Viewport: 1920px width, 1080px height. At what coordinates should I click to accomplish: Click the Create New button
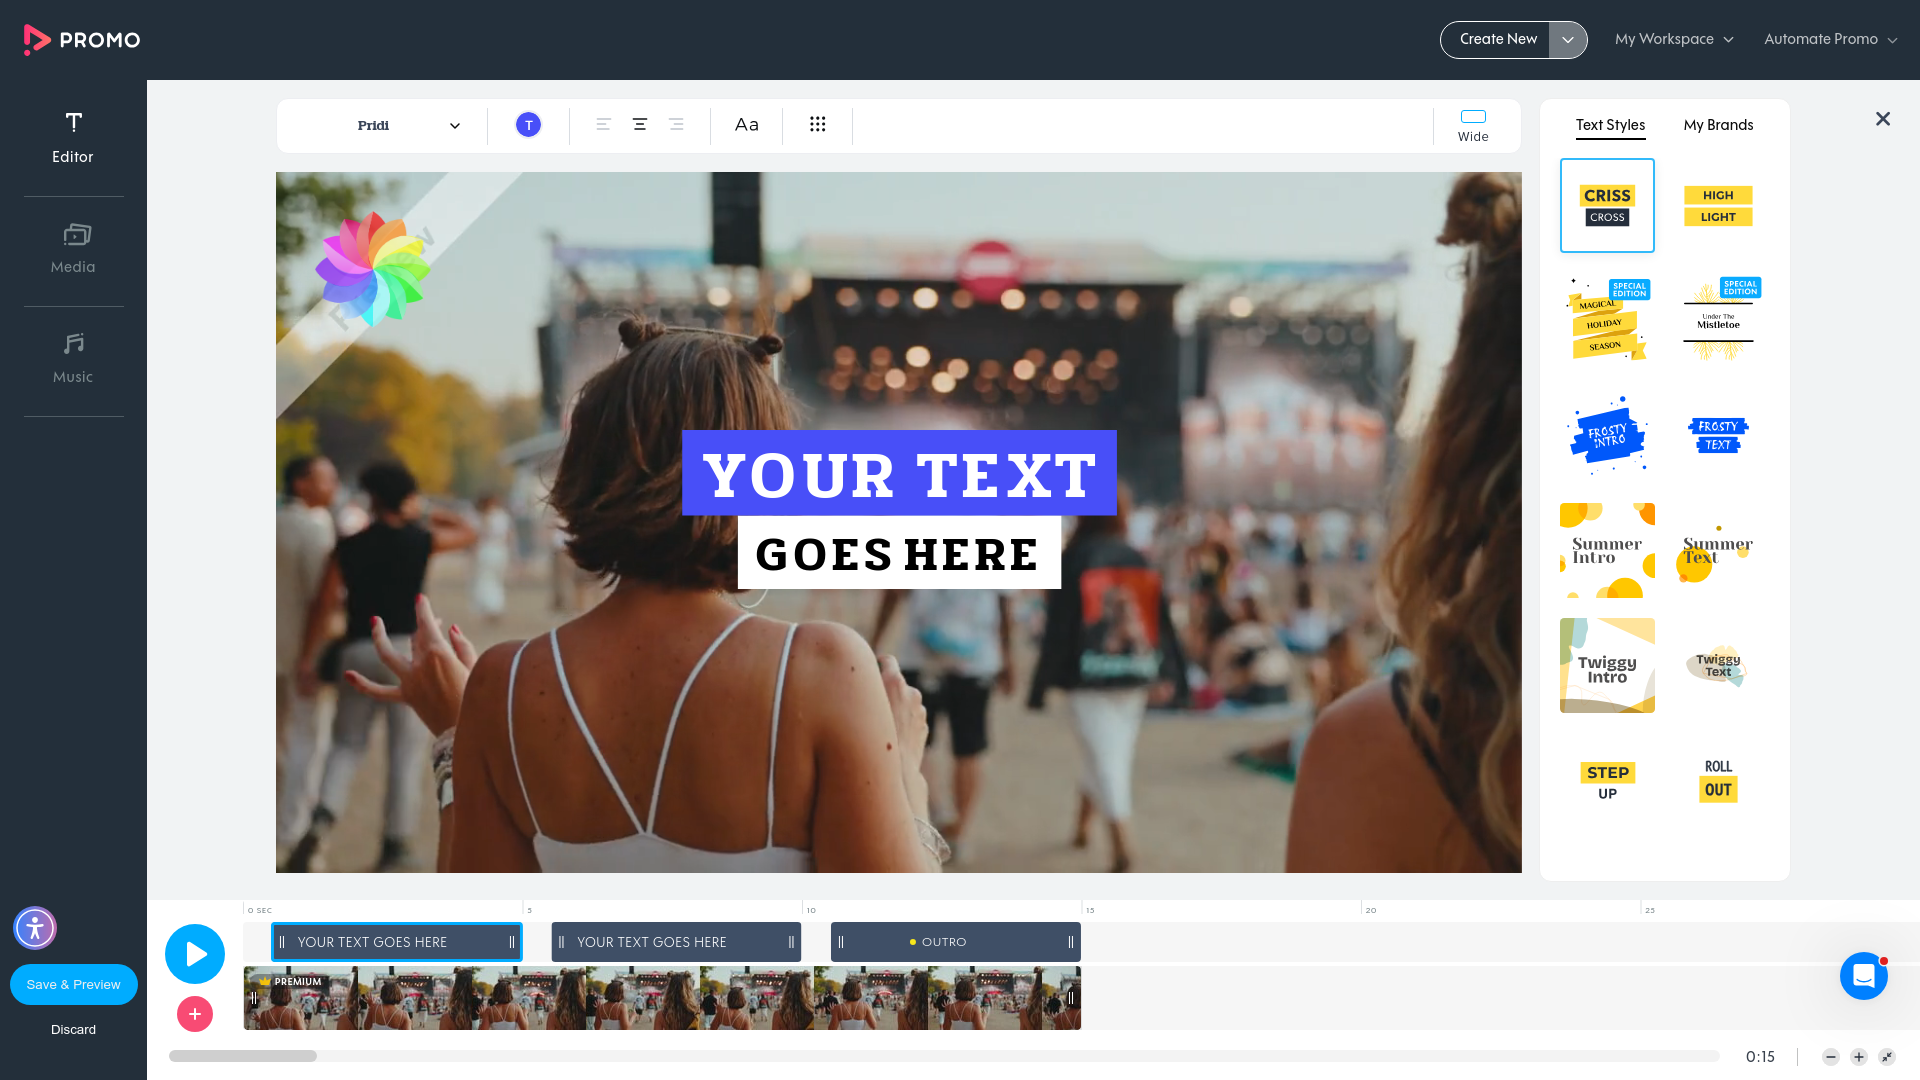[x=1498, y=40]
